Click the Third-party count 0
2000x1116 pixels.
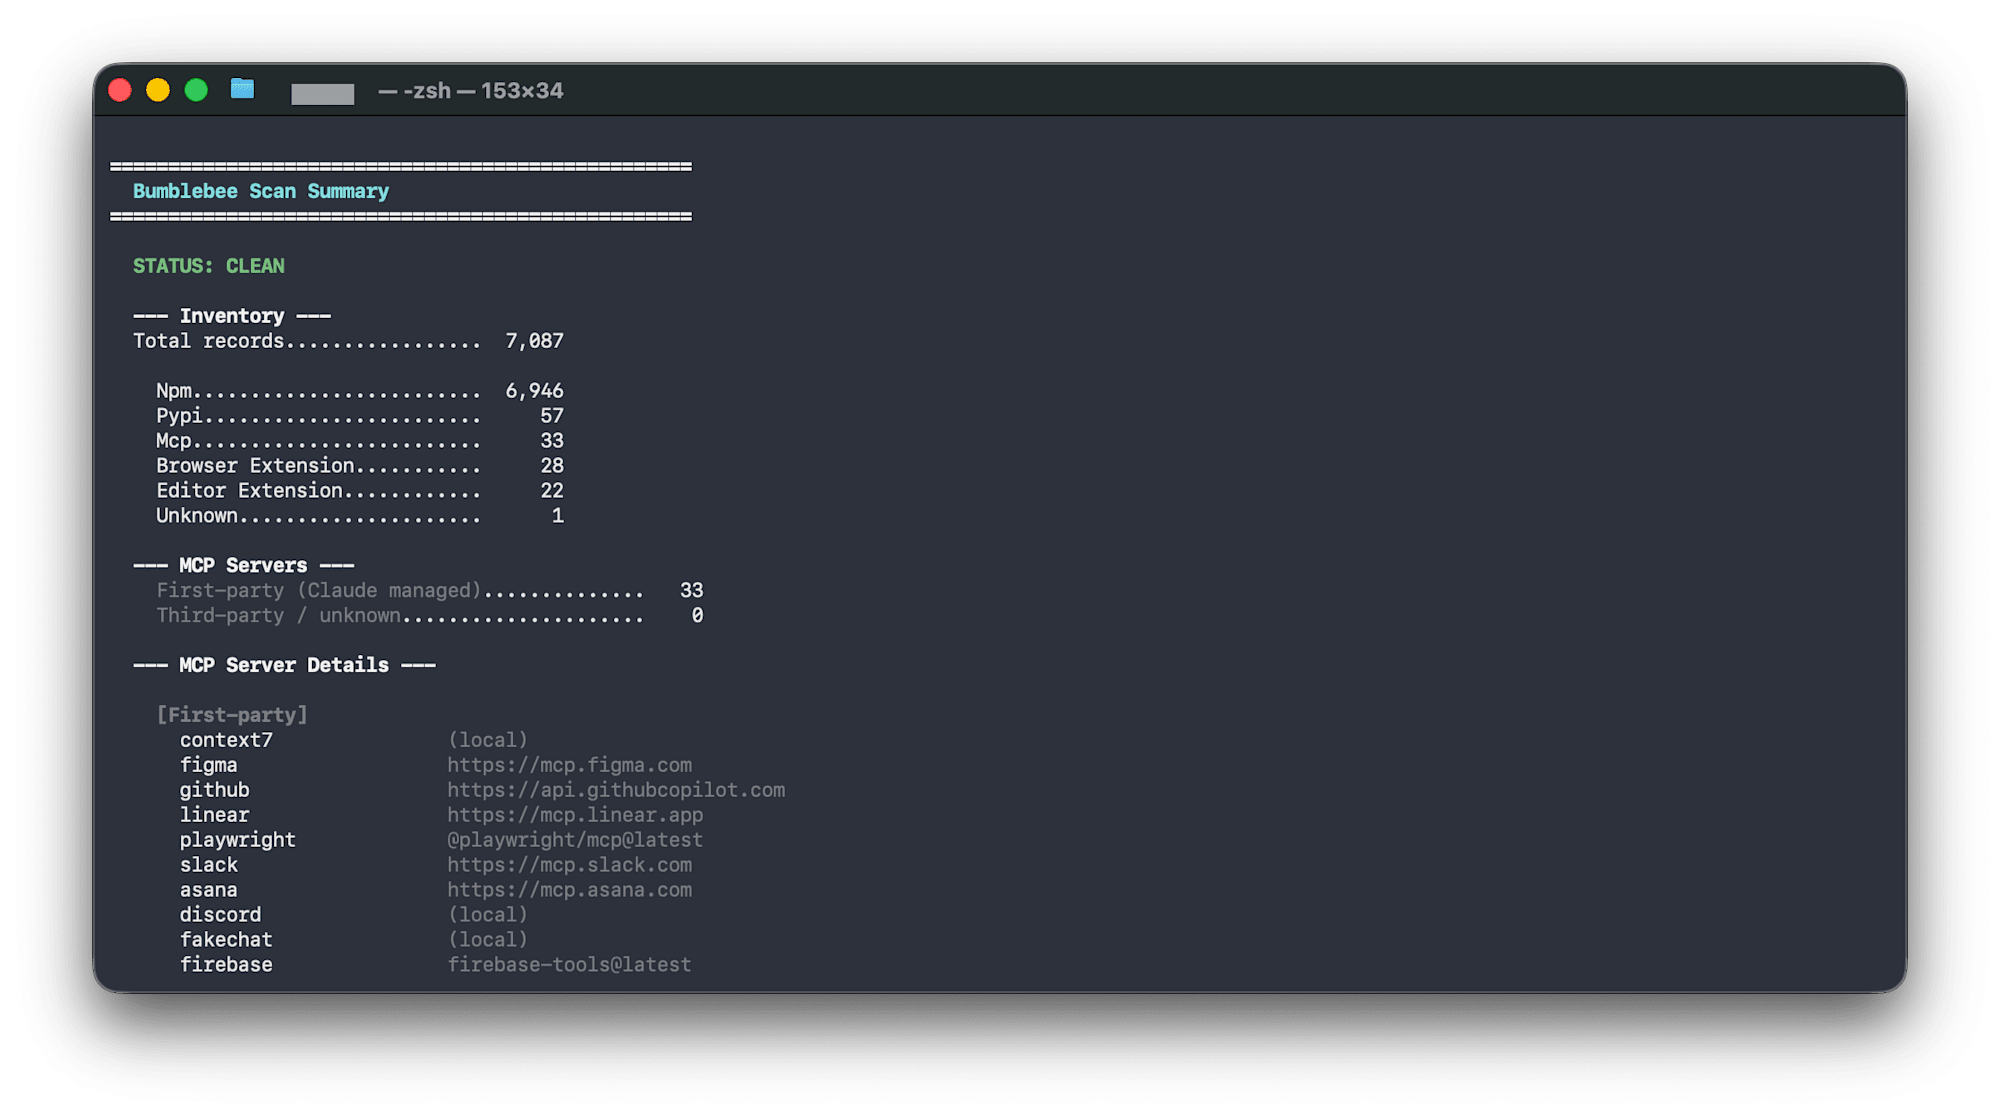pos(697,616)
